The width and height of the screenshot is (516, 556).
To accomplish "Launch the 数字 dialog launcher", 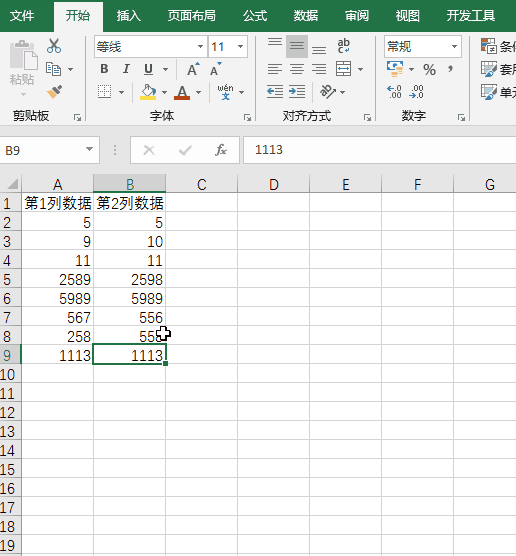I will pos(461,118).
